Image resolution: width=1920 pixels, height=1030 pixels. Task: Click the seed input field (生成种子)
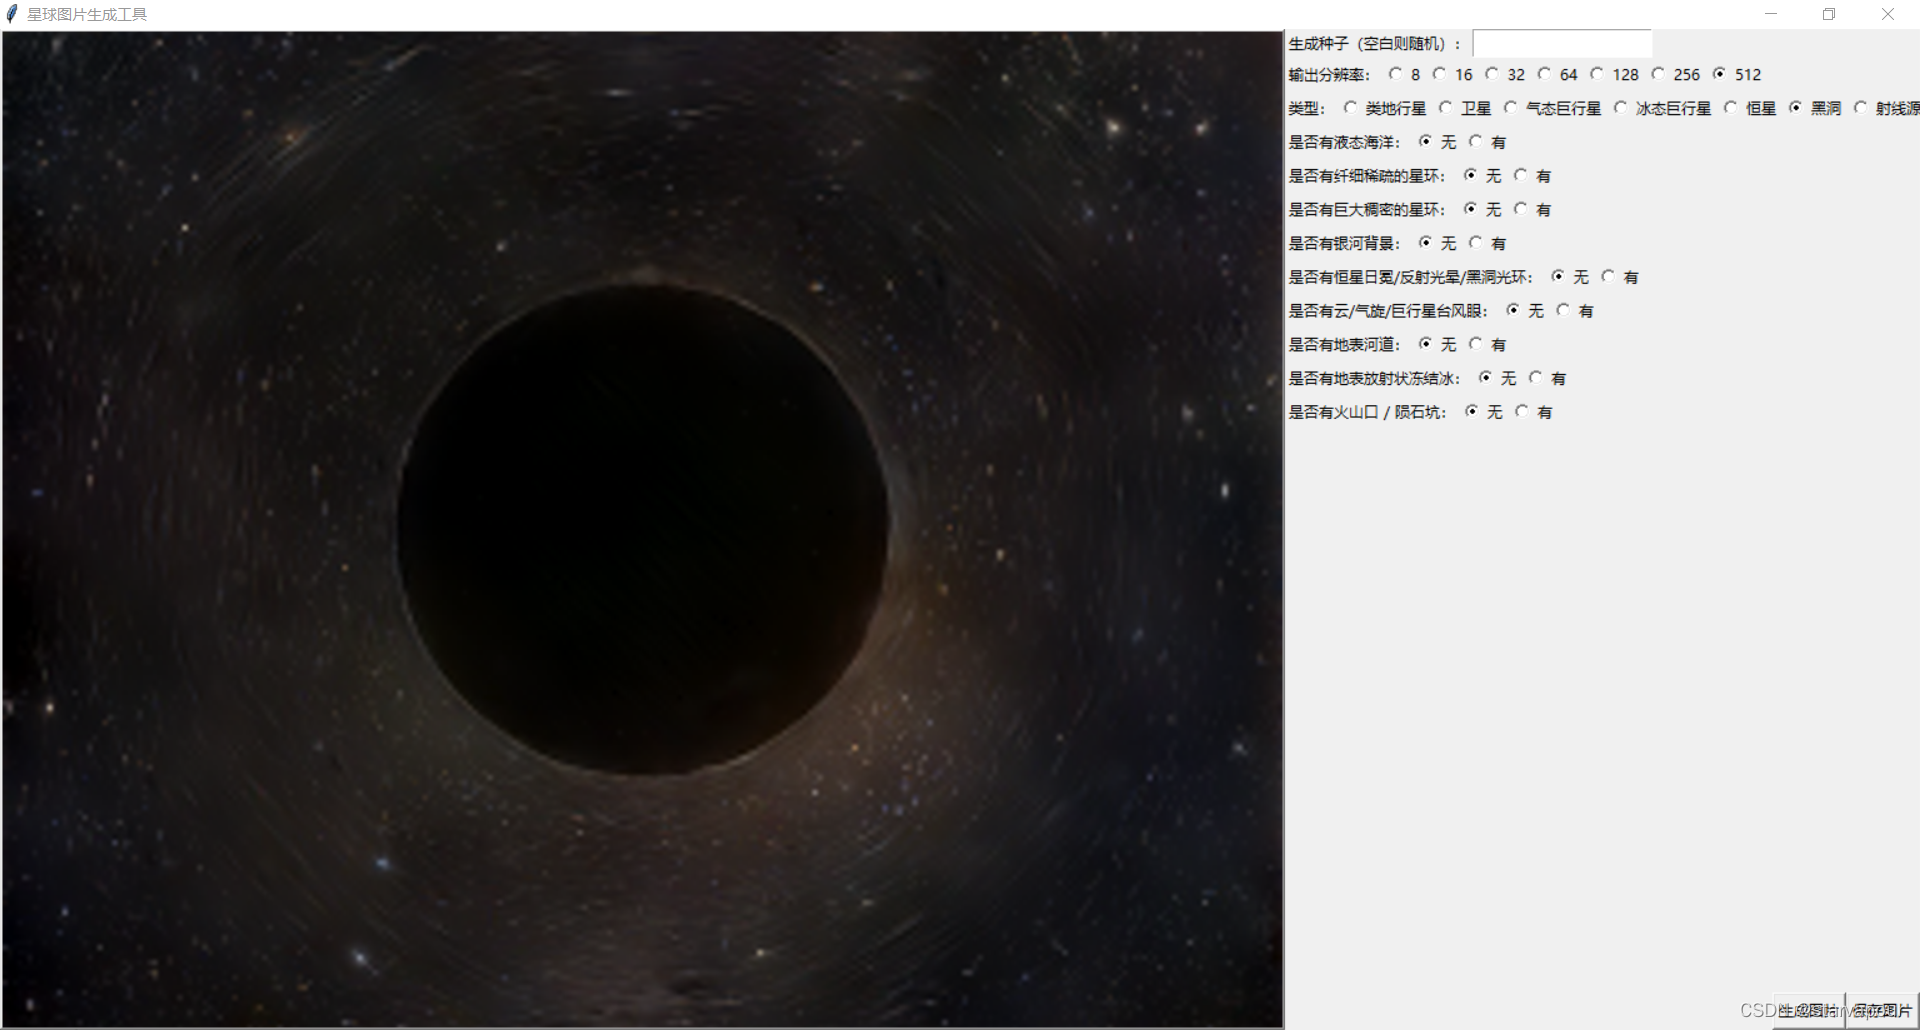[x=1562, y=44]
